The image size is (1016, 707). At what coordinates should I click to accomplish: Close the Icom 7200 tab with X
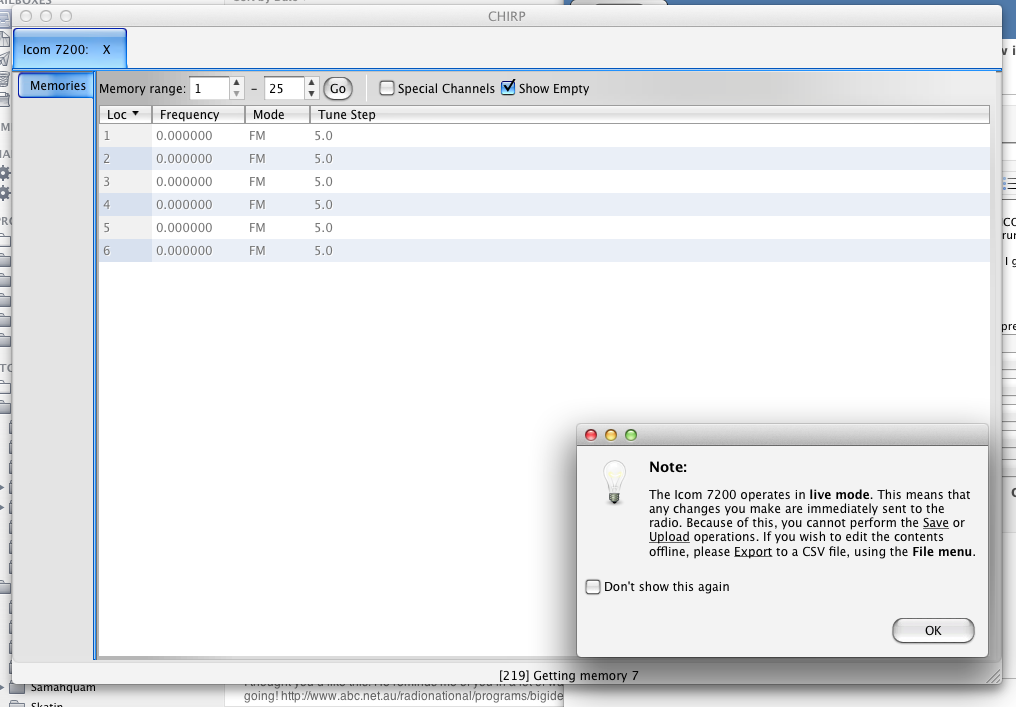(x=106, y=50)
